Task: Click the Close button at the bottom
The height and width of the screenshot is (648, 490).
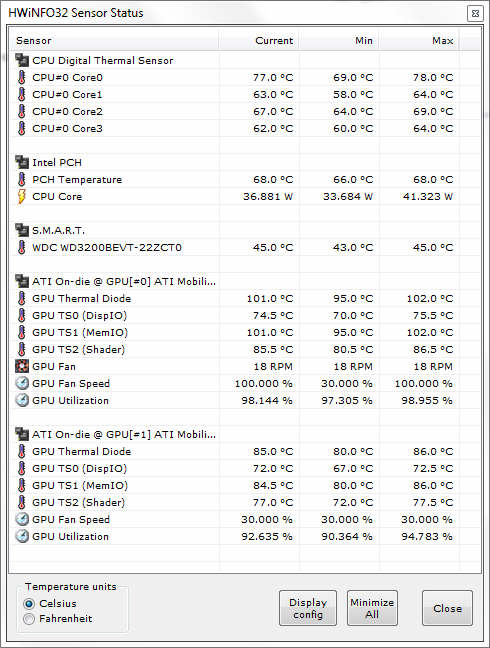Action: 447,608
